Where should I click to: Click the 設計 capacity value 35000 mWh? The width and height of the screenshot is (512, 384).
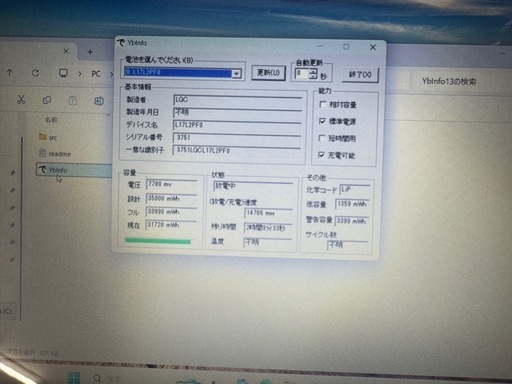coord(172,198)
